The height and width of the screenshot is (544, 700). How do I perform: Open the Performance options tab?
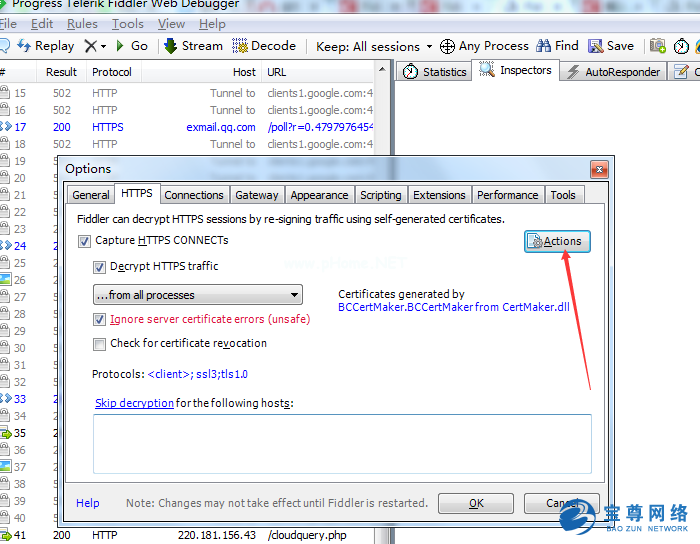click(x=508, y=195)
